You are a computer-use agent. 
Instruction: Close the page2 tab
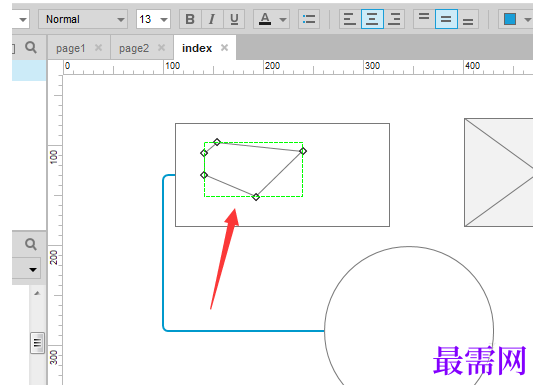161,48
